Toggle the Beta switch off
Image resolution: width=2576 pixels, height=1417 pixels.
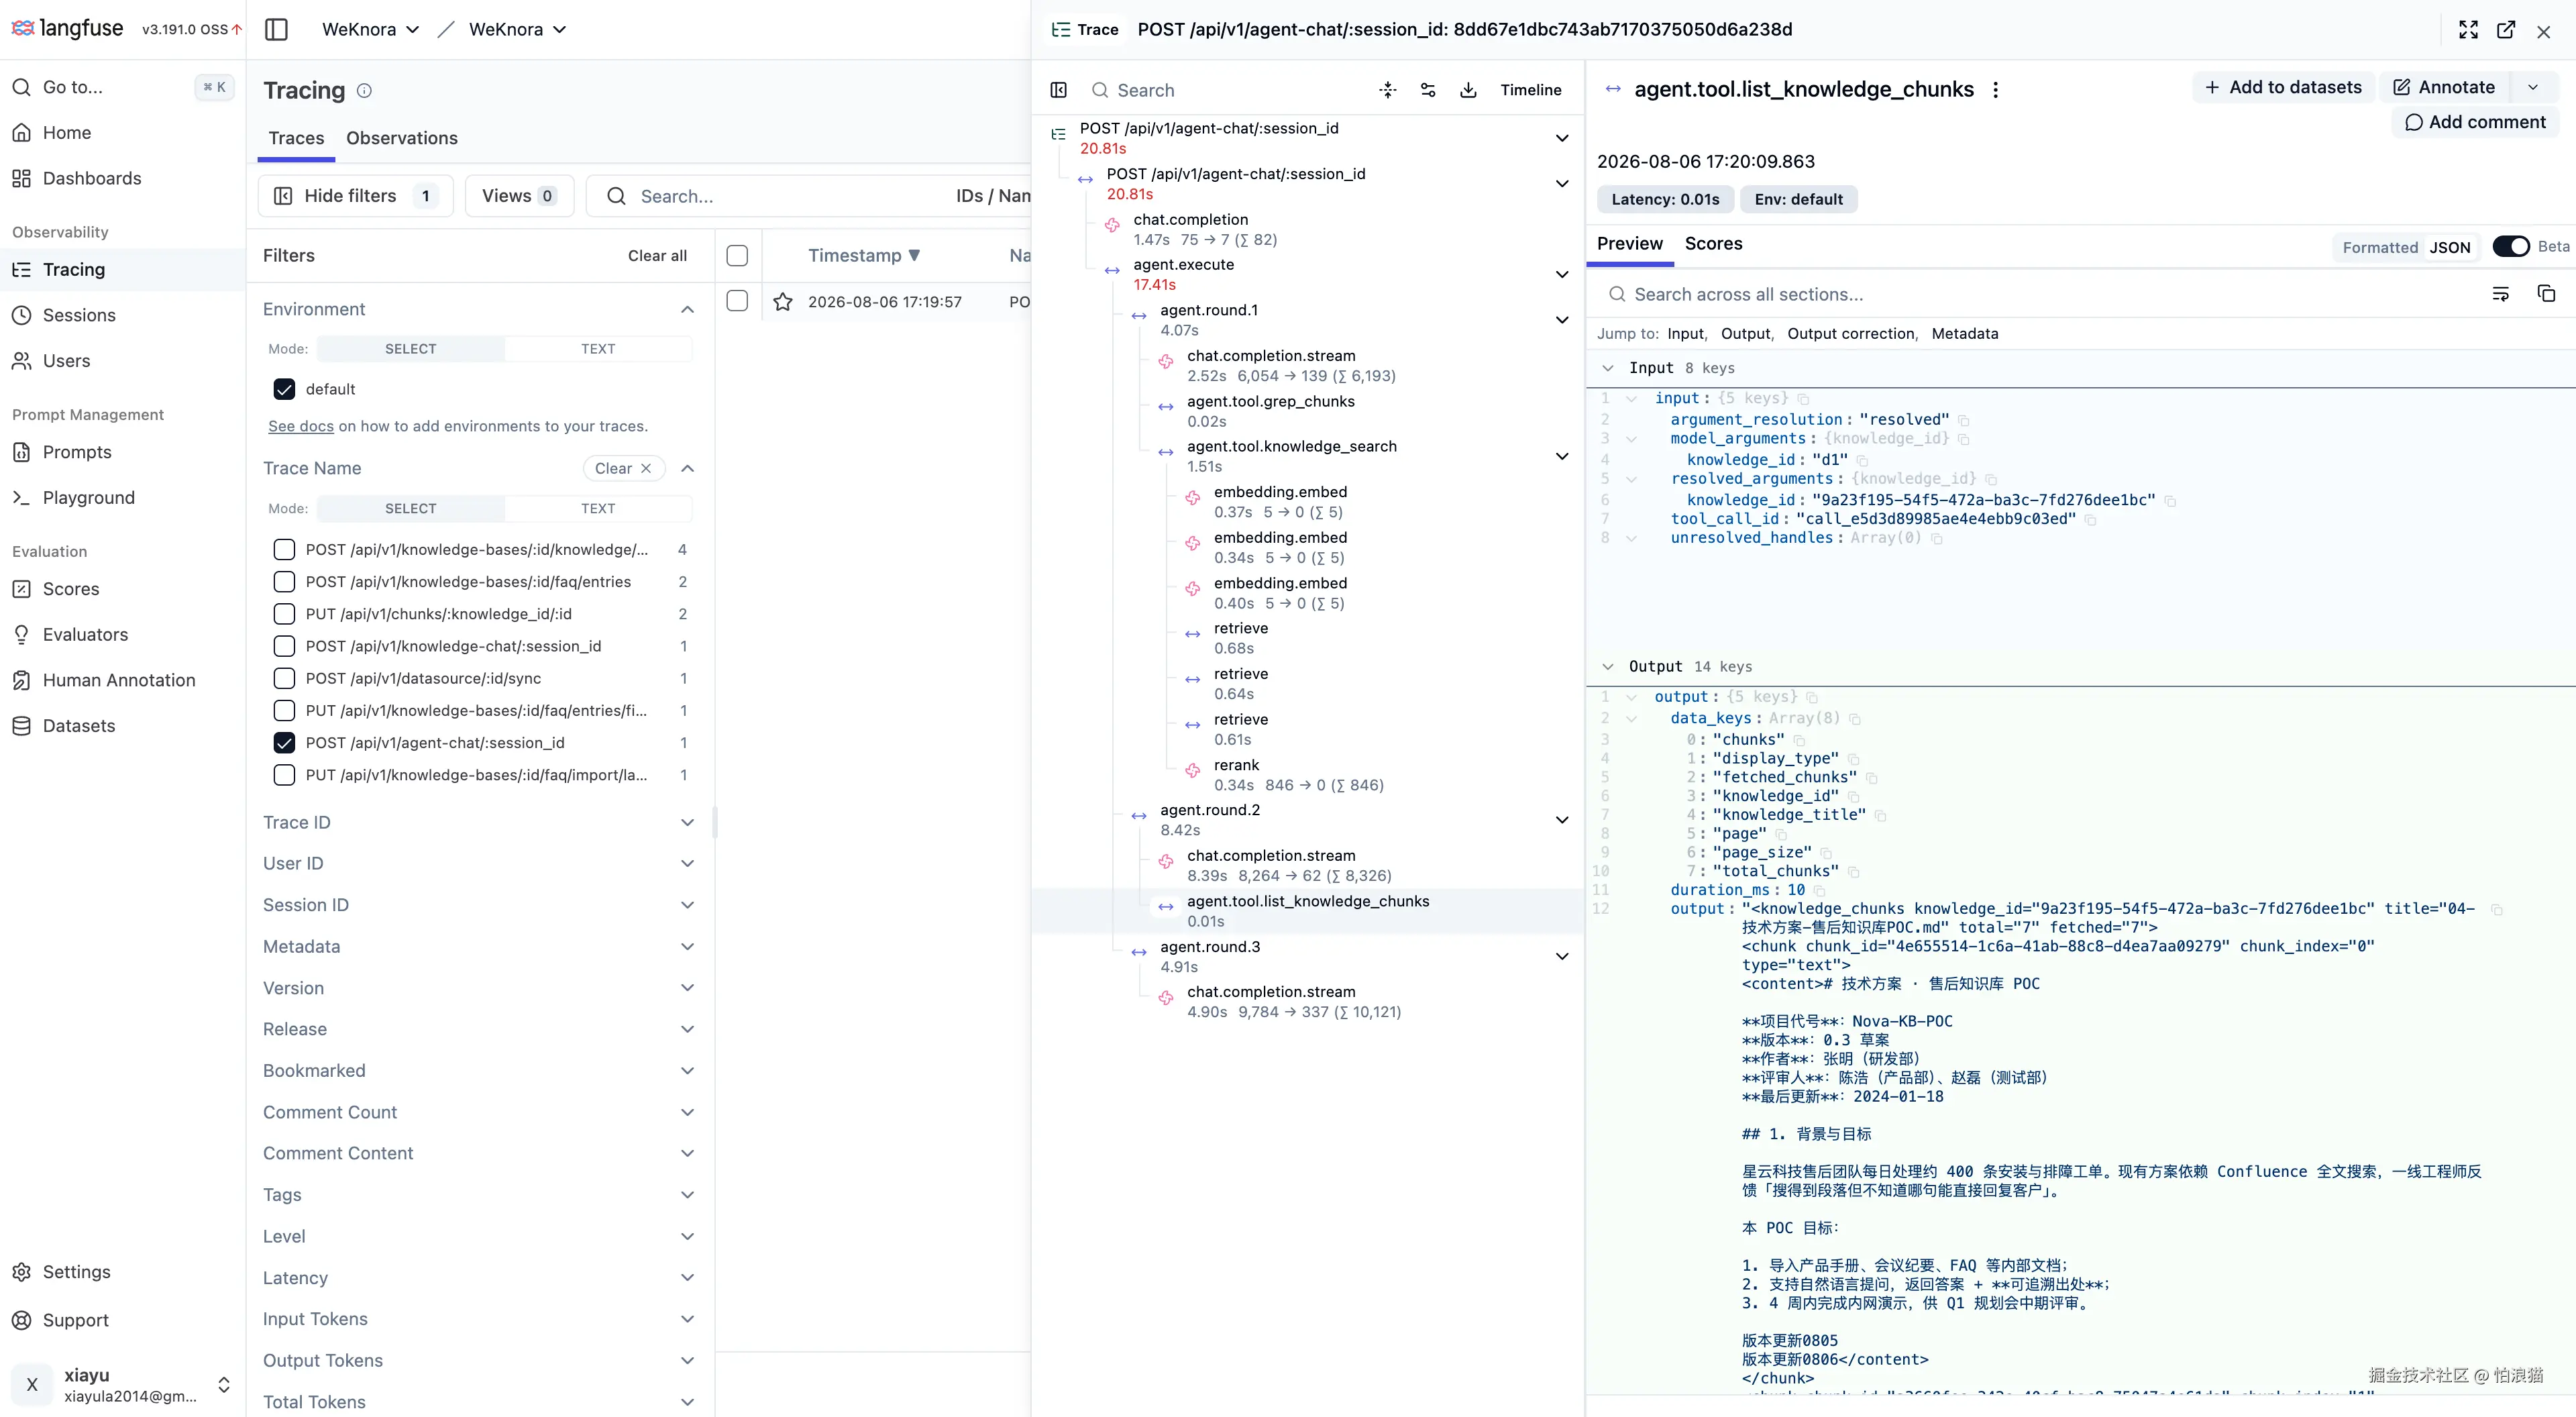click(x=2510, y=246)
